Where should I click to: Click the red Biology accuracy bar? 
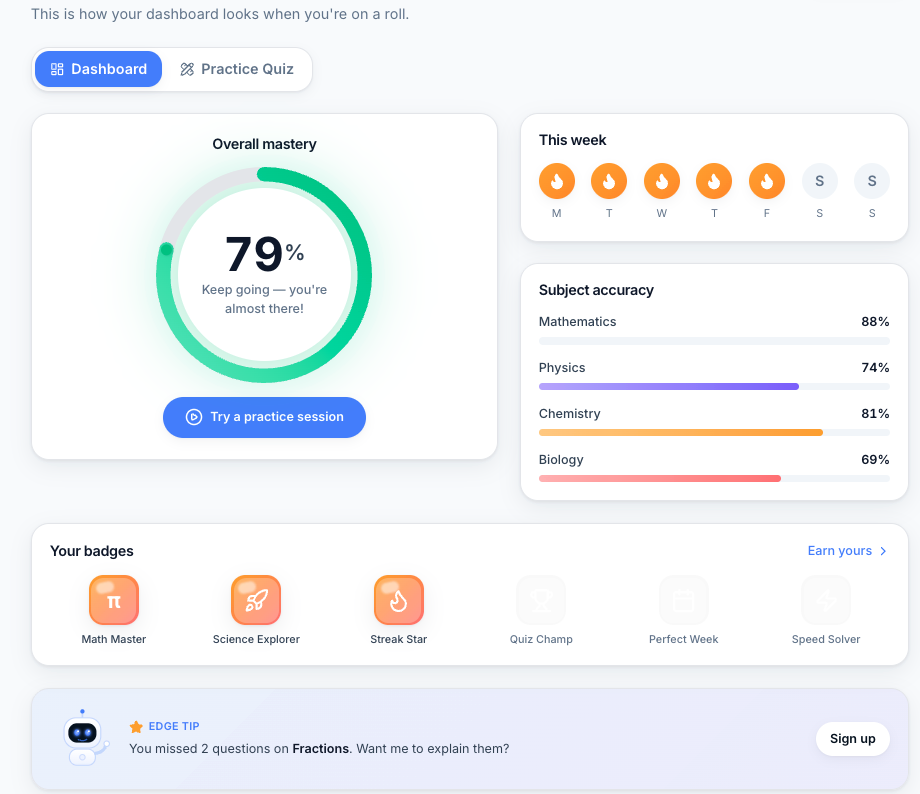click(659, 478)
